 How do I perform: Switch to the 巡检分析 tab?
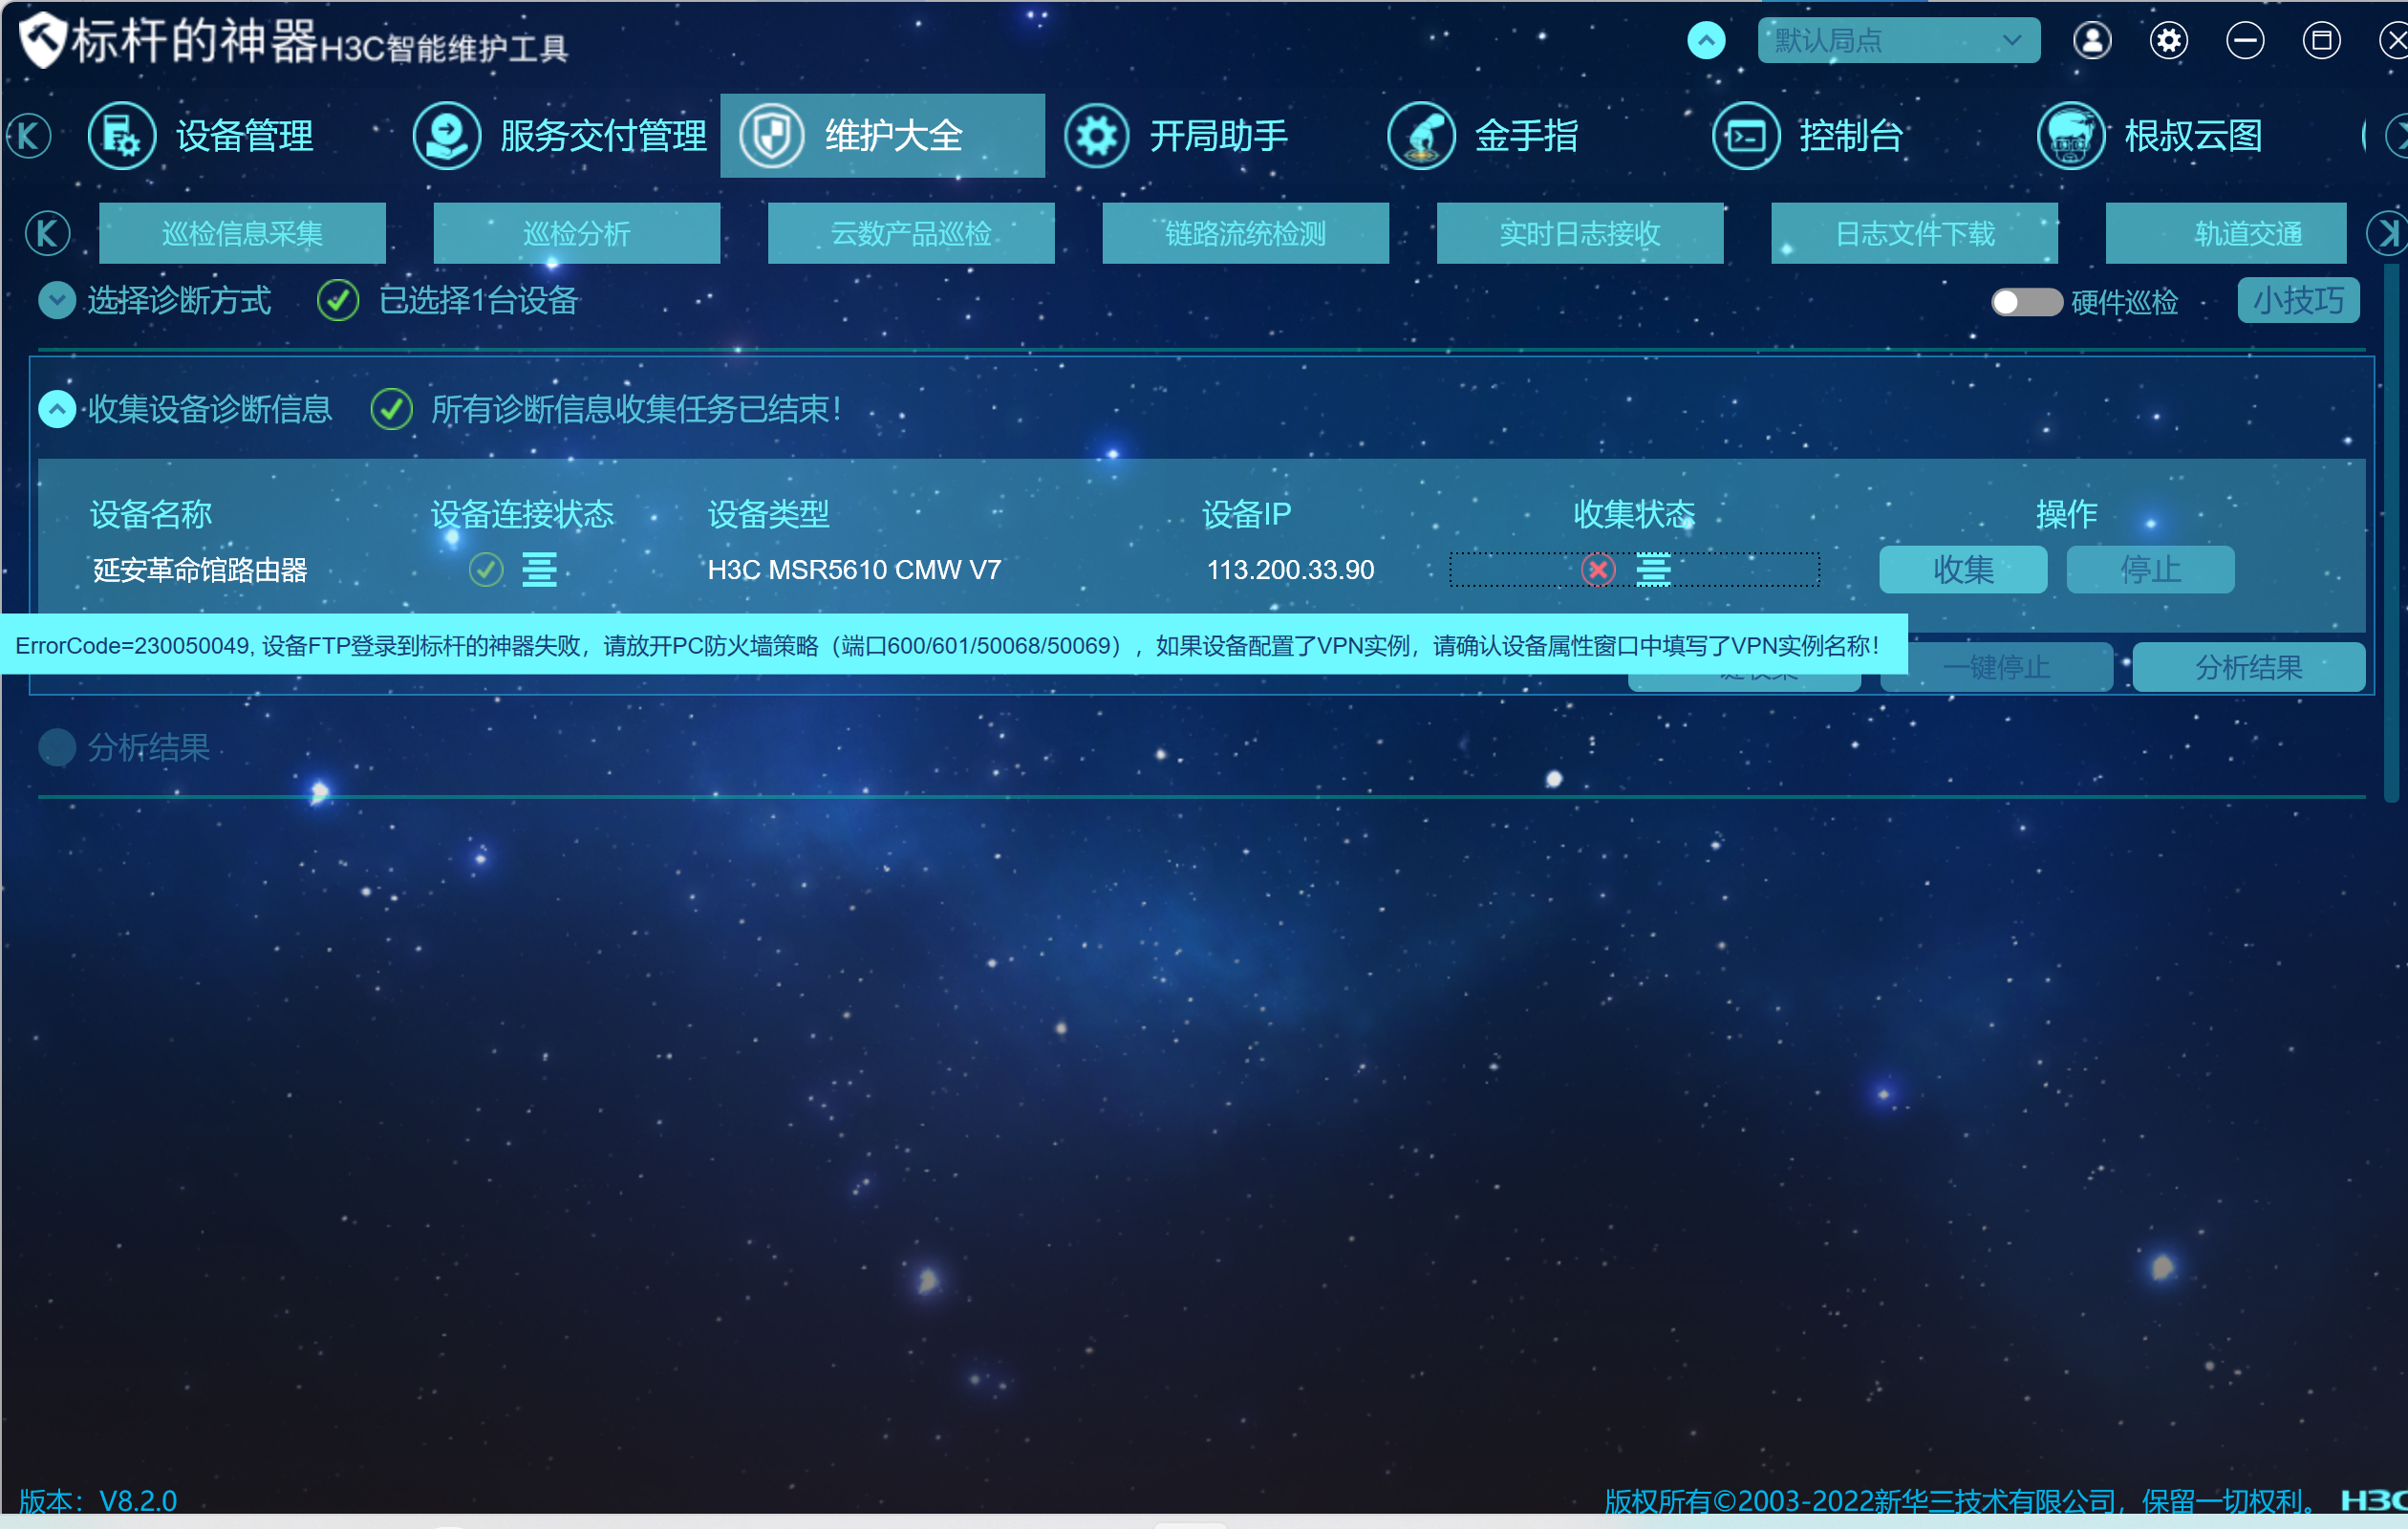[576, 234]
